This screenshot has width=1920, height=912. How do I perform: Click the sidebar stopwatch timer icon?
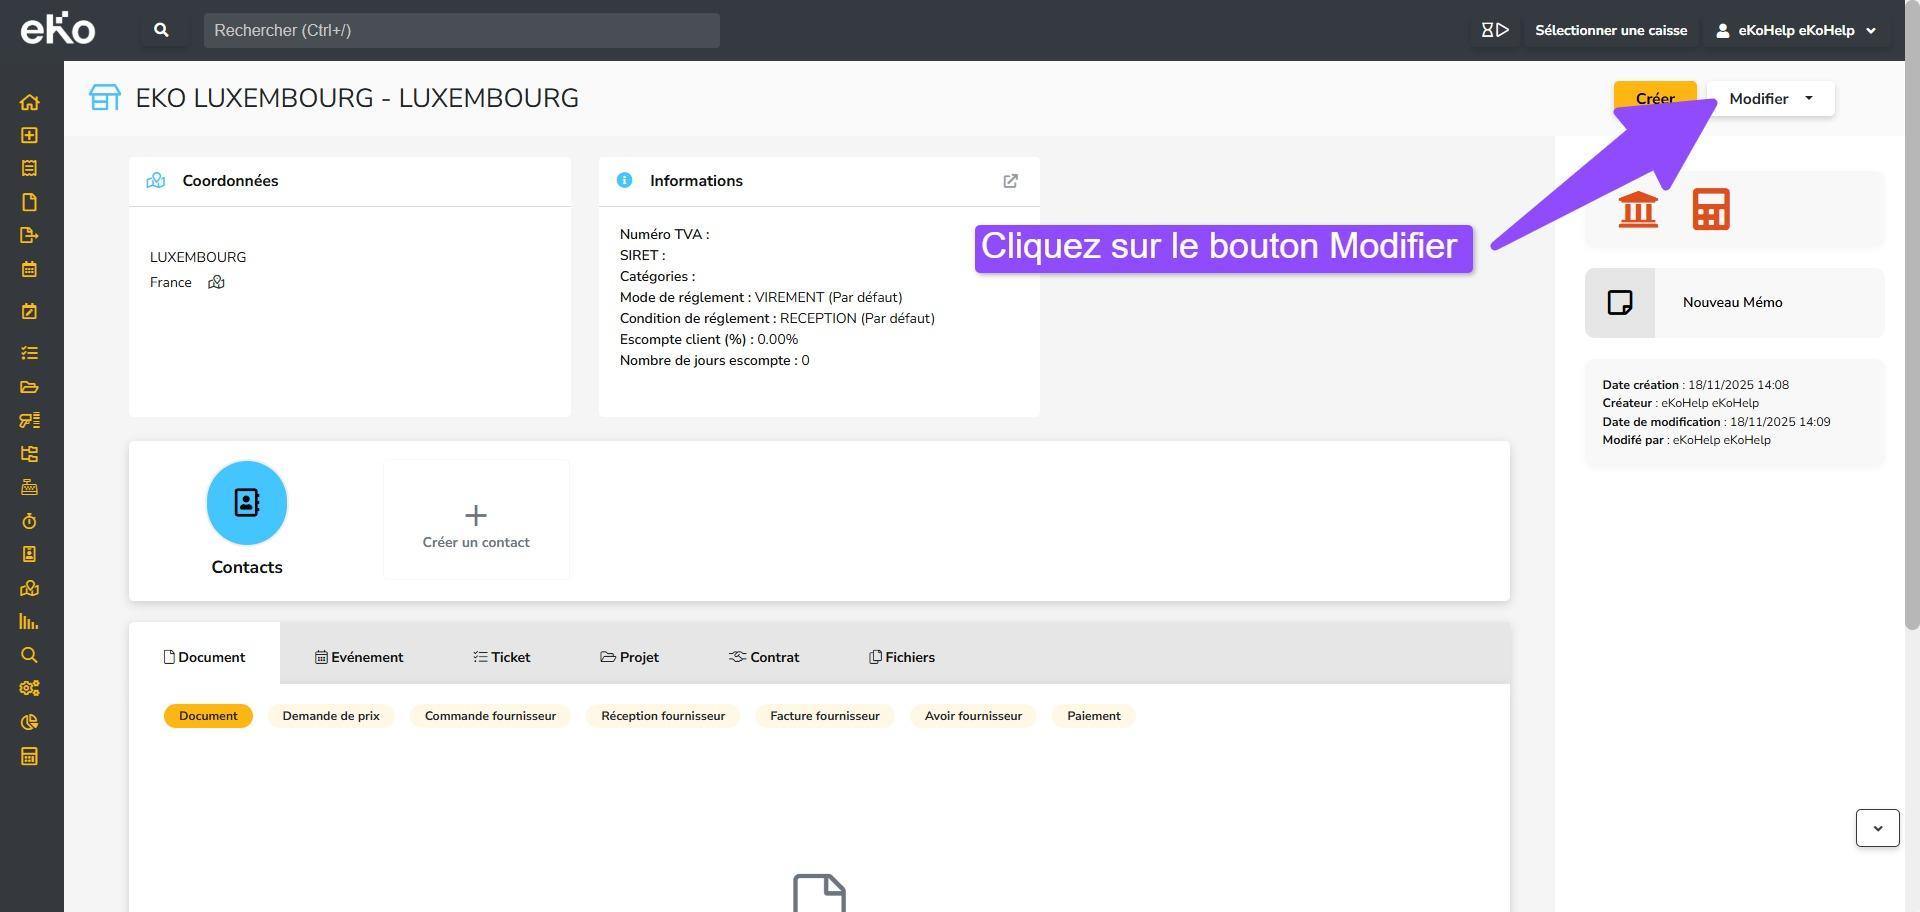(x=29, y=521)
